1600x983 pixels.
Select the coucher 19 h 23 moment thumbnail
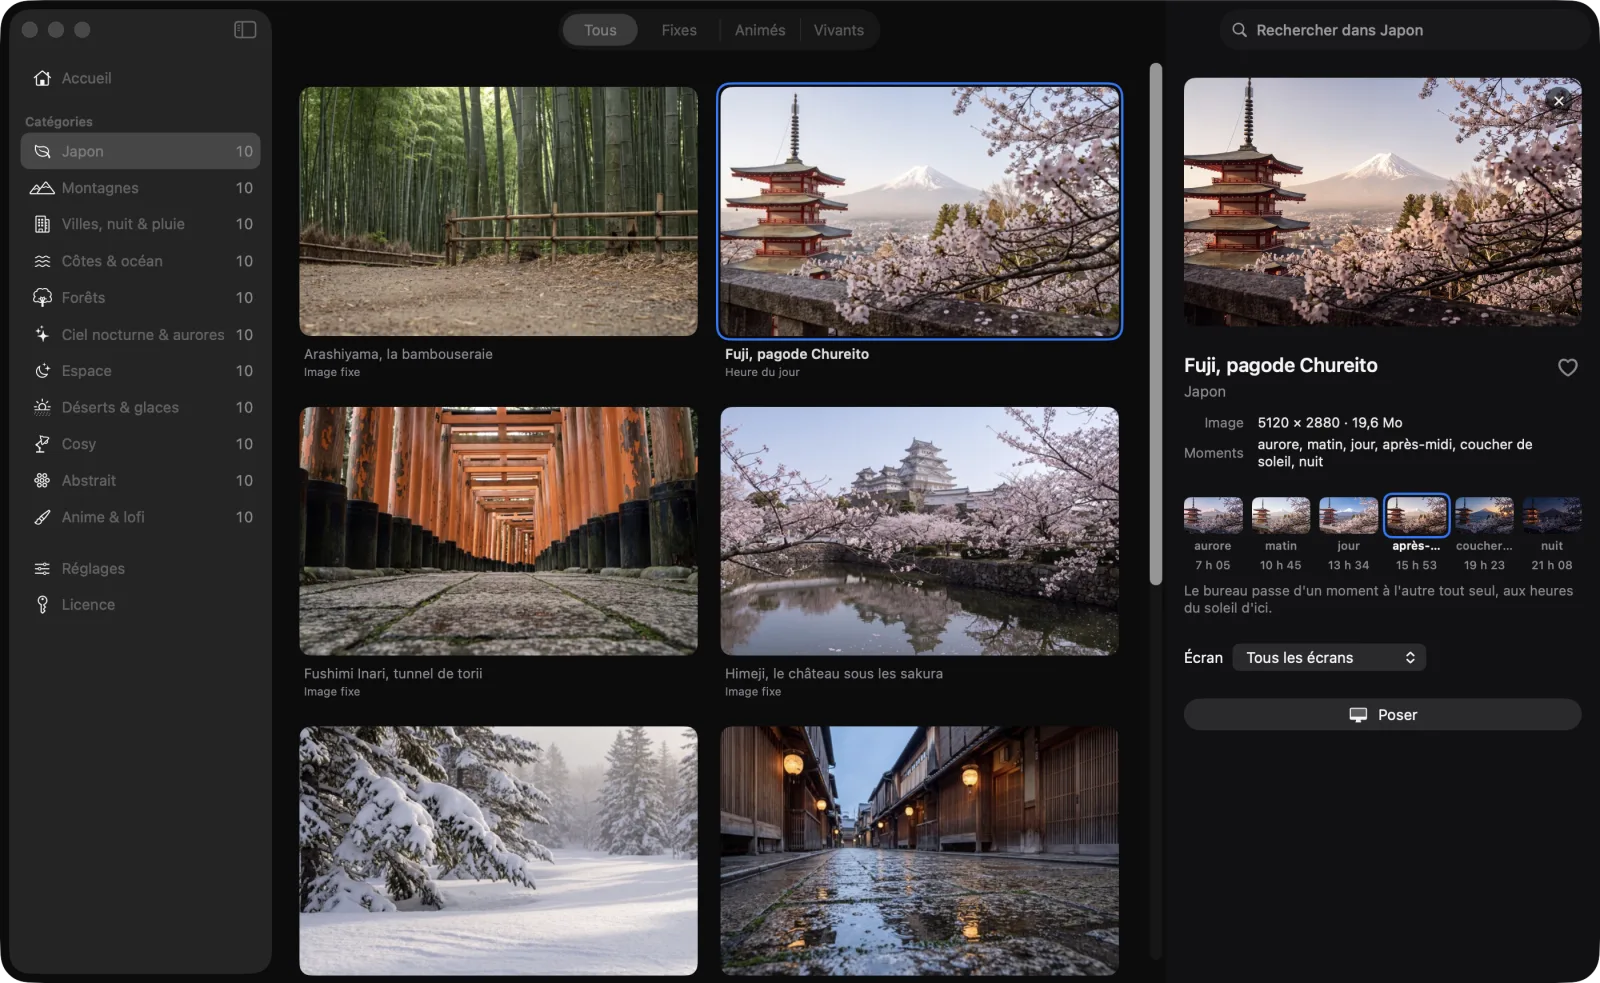pos(1484,515)
